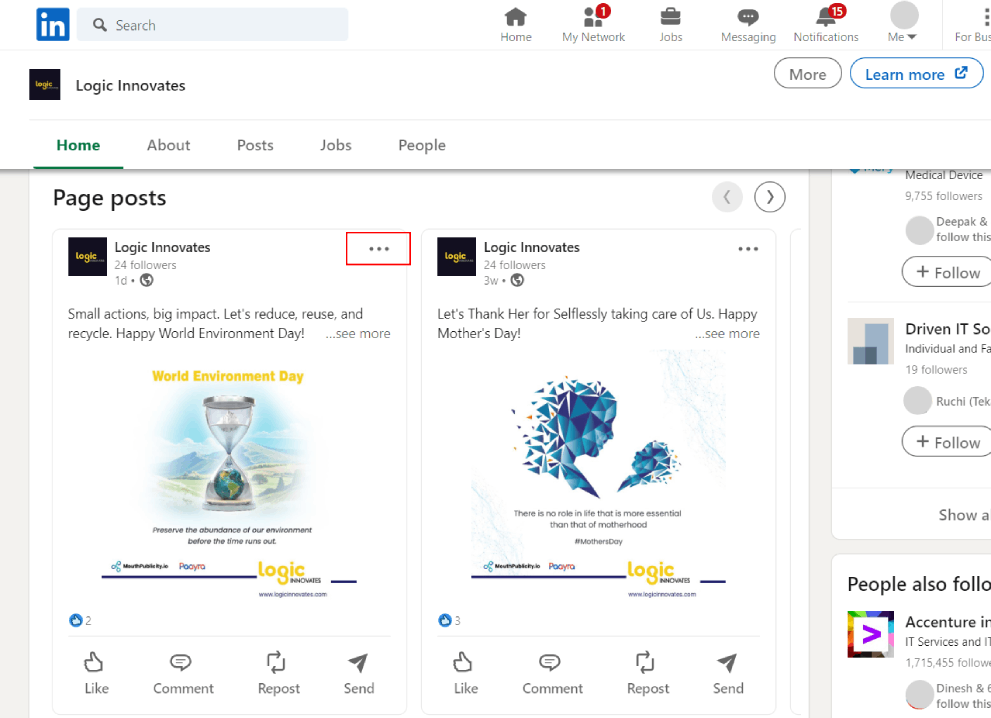Click the search magnifier icon
The width and height of the screenshot is (991, 718).
coord(100,25)
